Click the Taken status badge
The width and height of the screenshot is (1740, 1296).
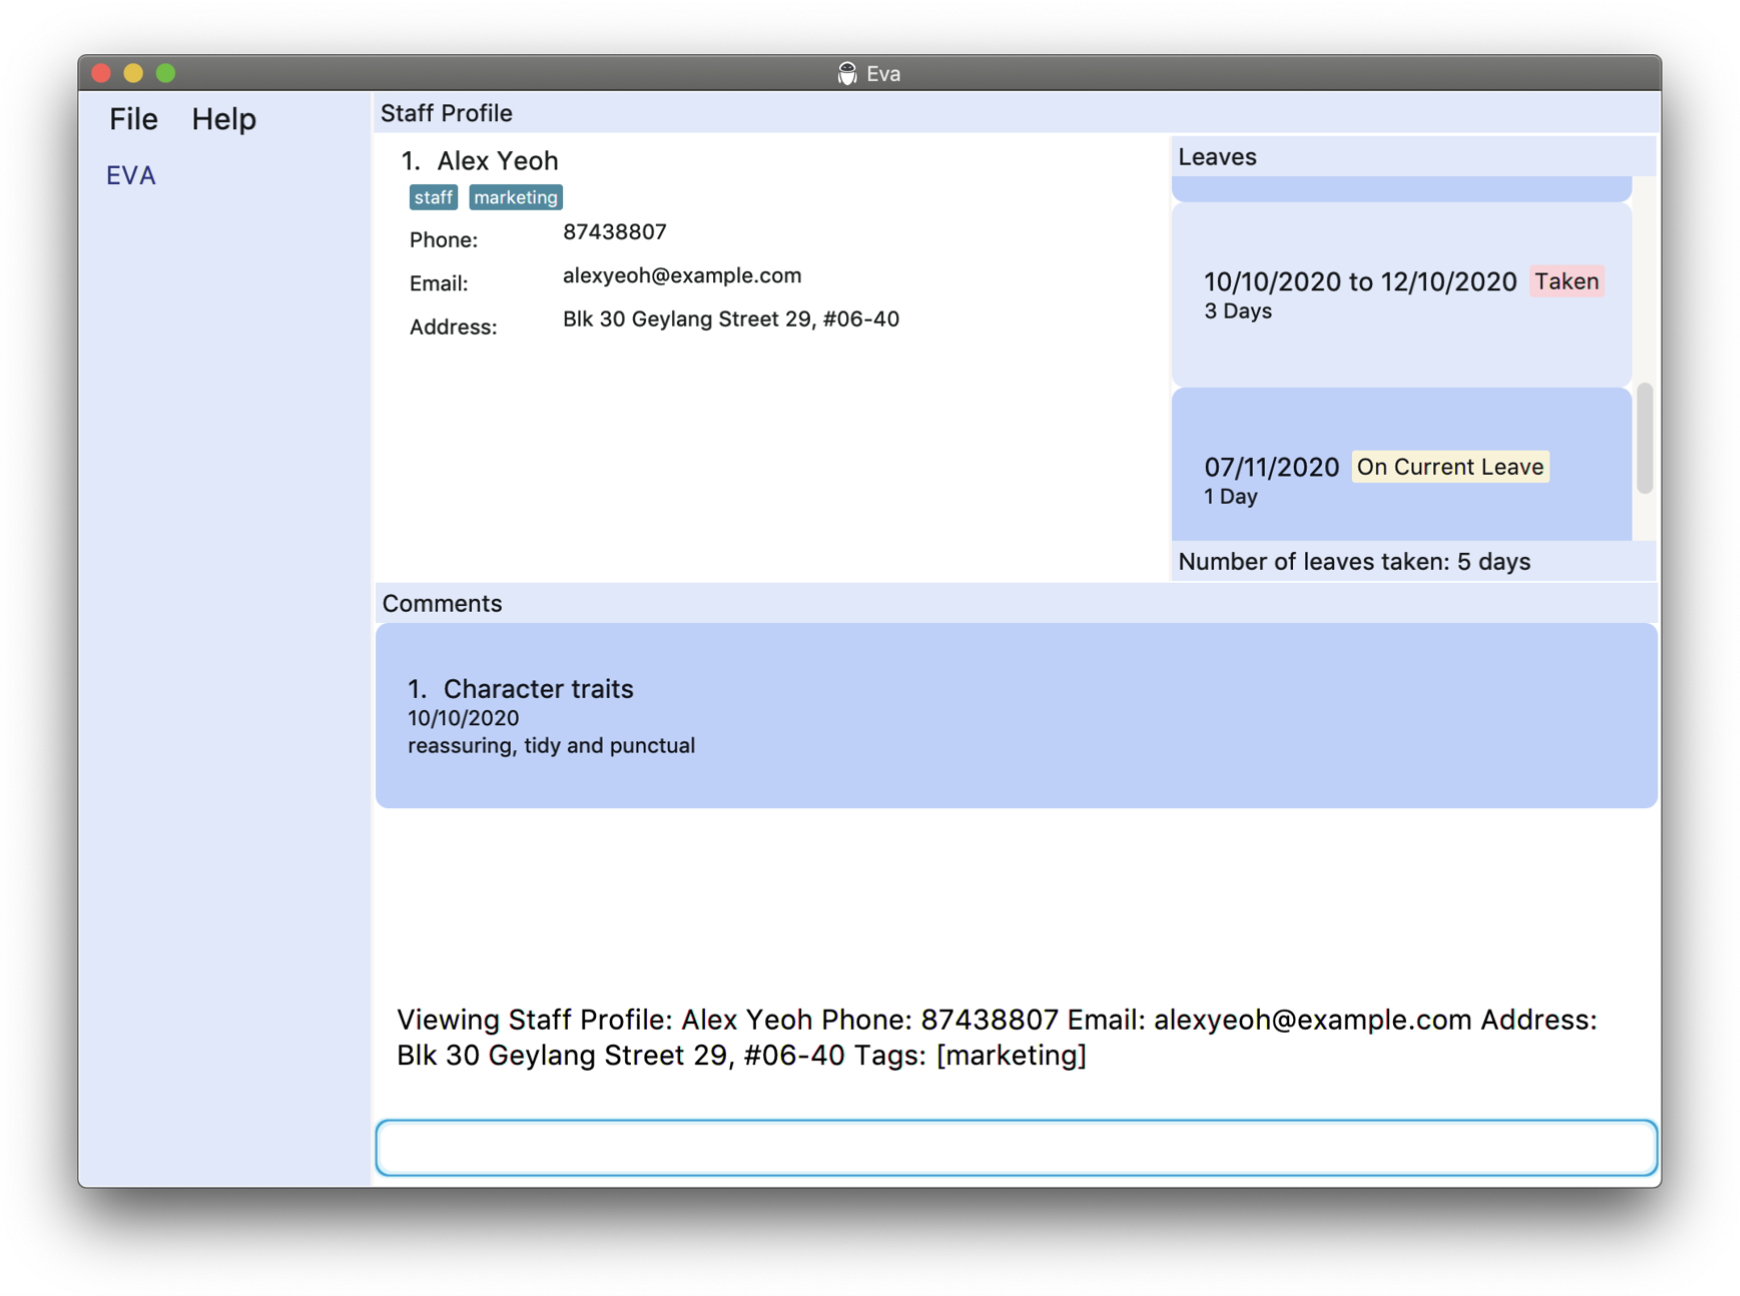click(x=1567, y=281)
